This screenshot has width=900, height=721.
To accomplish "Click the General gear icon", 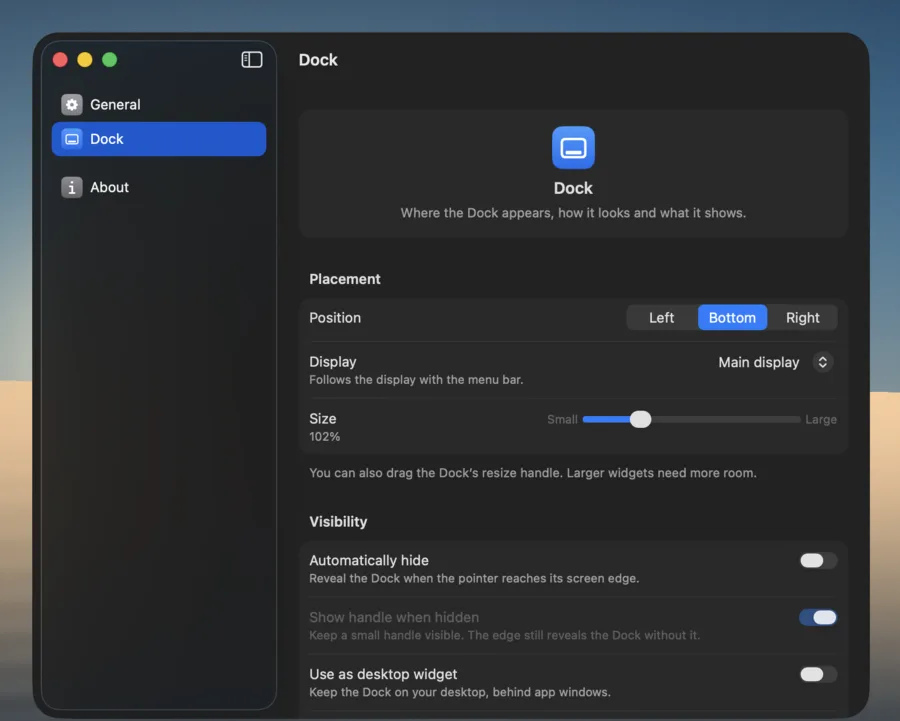I will click(x=72, y=104).
